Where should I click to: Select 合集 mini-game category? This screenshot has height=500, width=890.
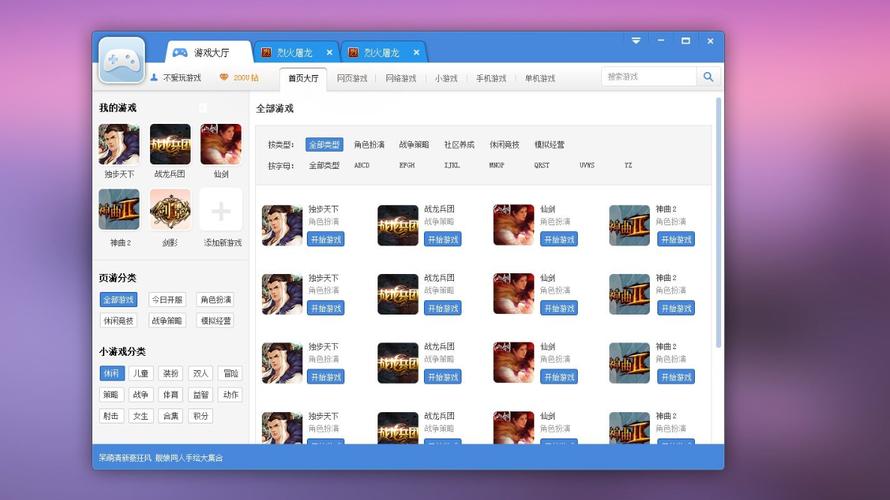[x=171, y=416]
